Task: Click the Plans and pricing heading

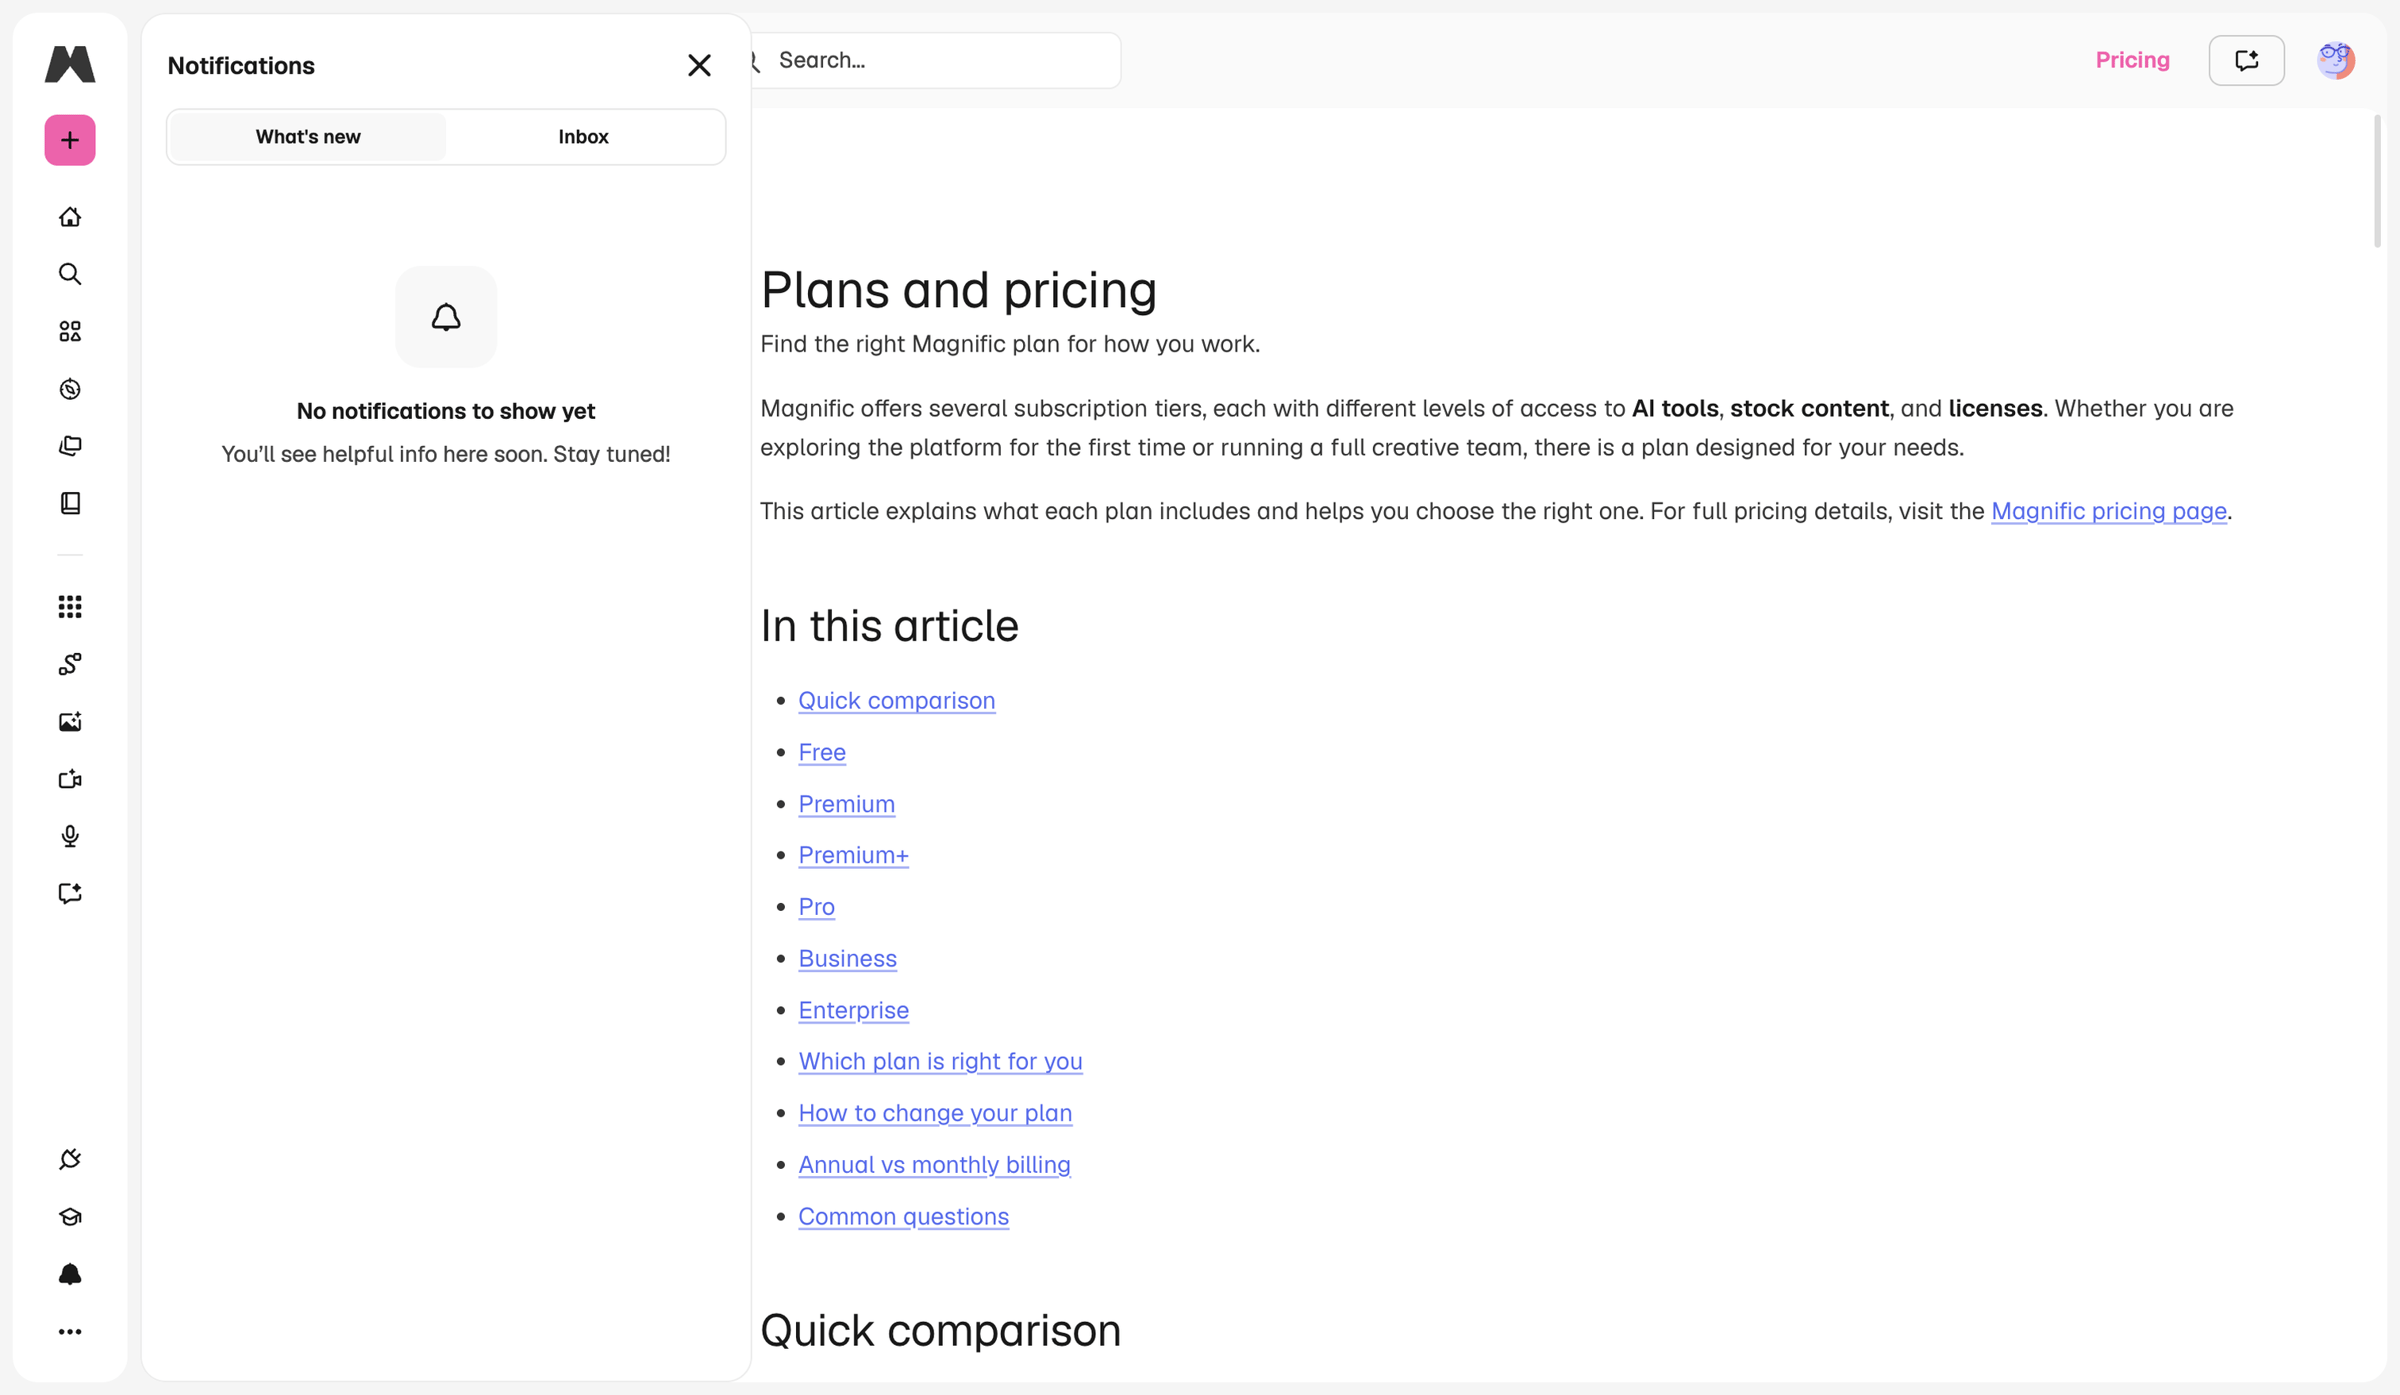Action: (958, 290)
